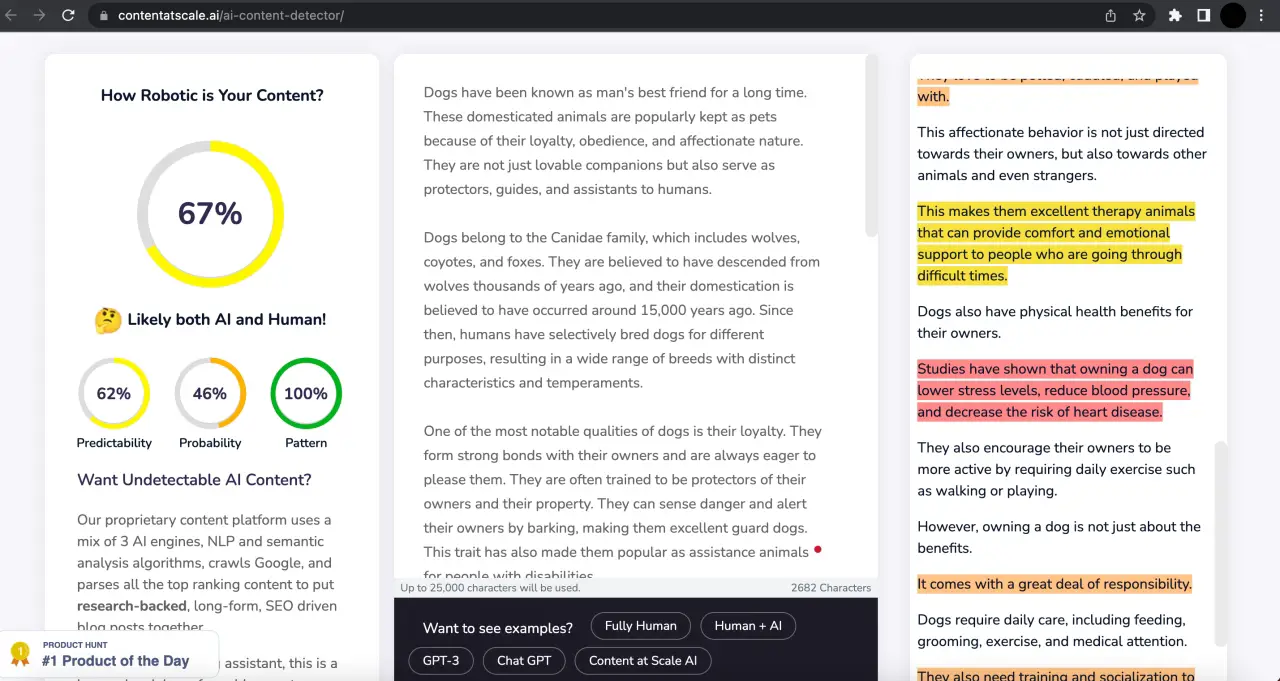This screenshot has height=681, width=1280.
Task: Click the bold "research-backed" text
Action: point(132,606)
